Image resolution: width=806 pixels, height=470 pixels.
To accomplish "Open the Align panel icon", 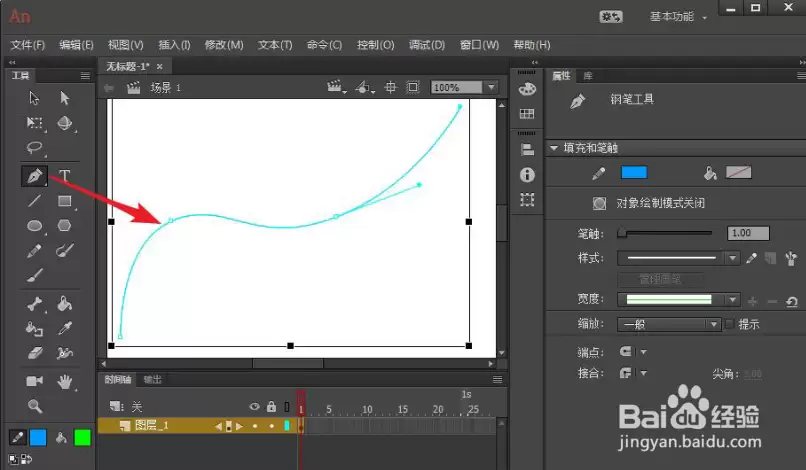I will pos(527,150).
